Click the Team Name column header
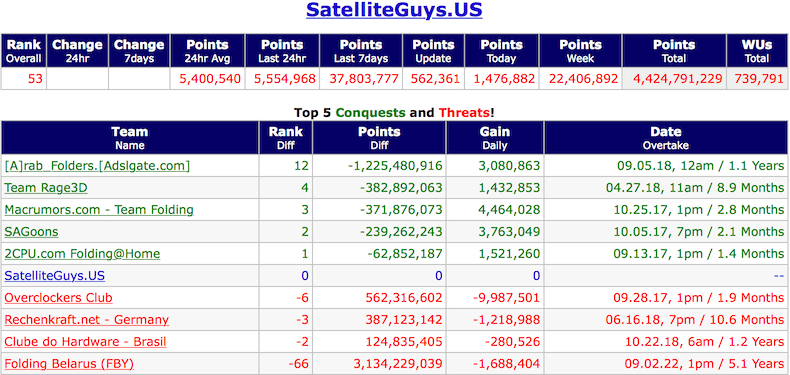The height and width of the screenshot is (375, 790). pos(129,138)
